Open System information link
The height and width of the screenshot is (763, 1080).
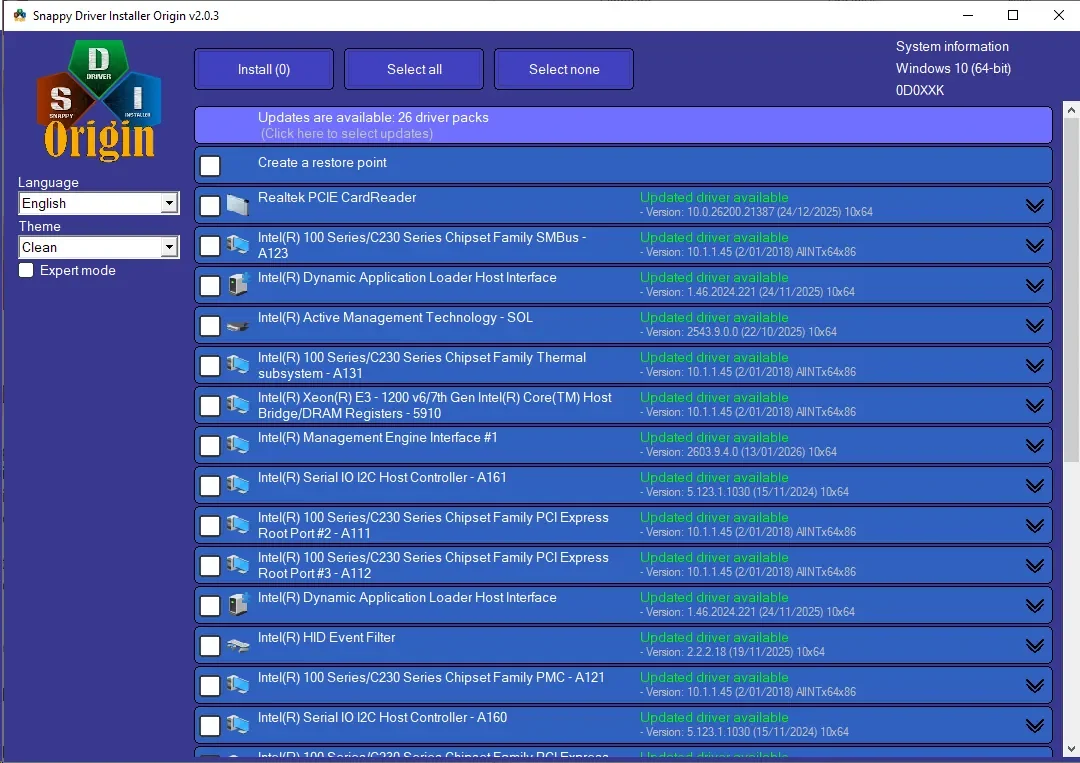952,46
